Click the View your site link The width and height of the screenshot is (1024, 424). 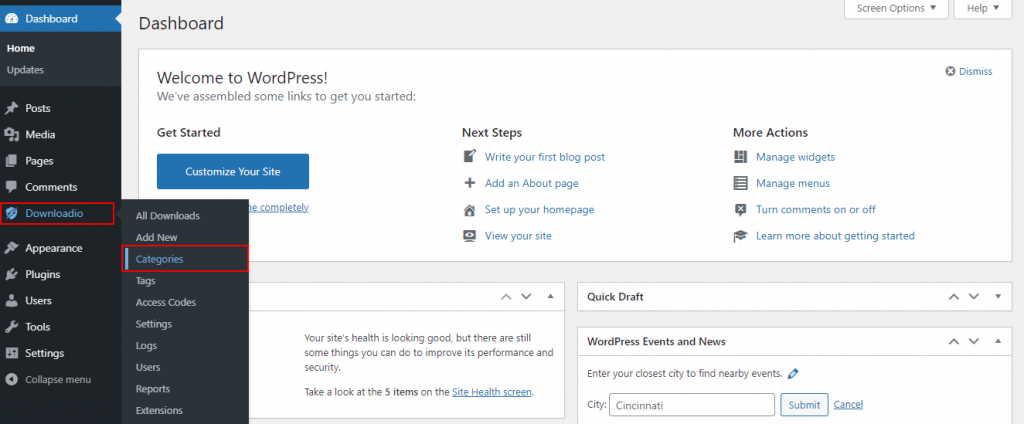coord(518,236)
